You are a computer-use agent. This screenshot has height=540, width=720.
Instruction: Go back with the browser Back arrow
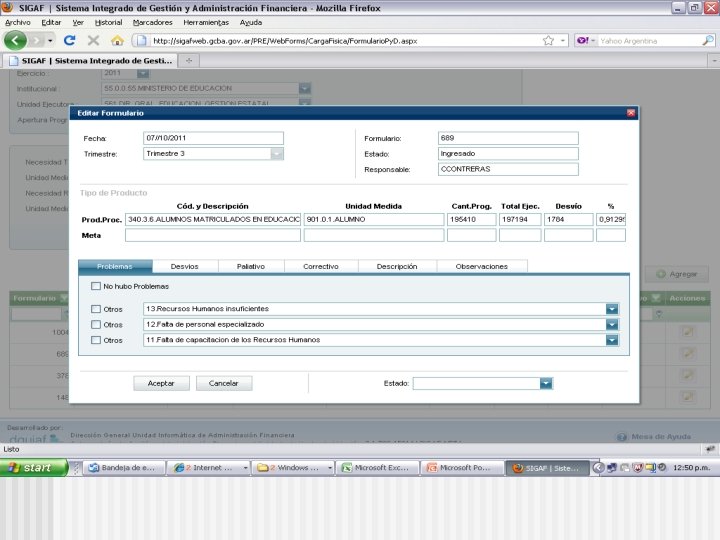coord(16,40)
